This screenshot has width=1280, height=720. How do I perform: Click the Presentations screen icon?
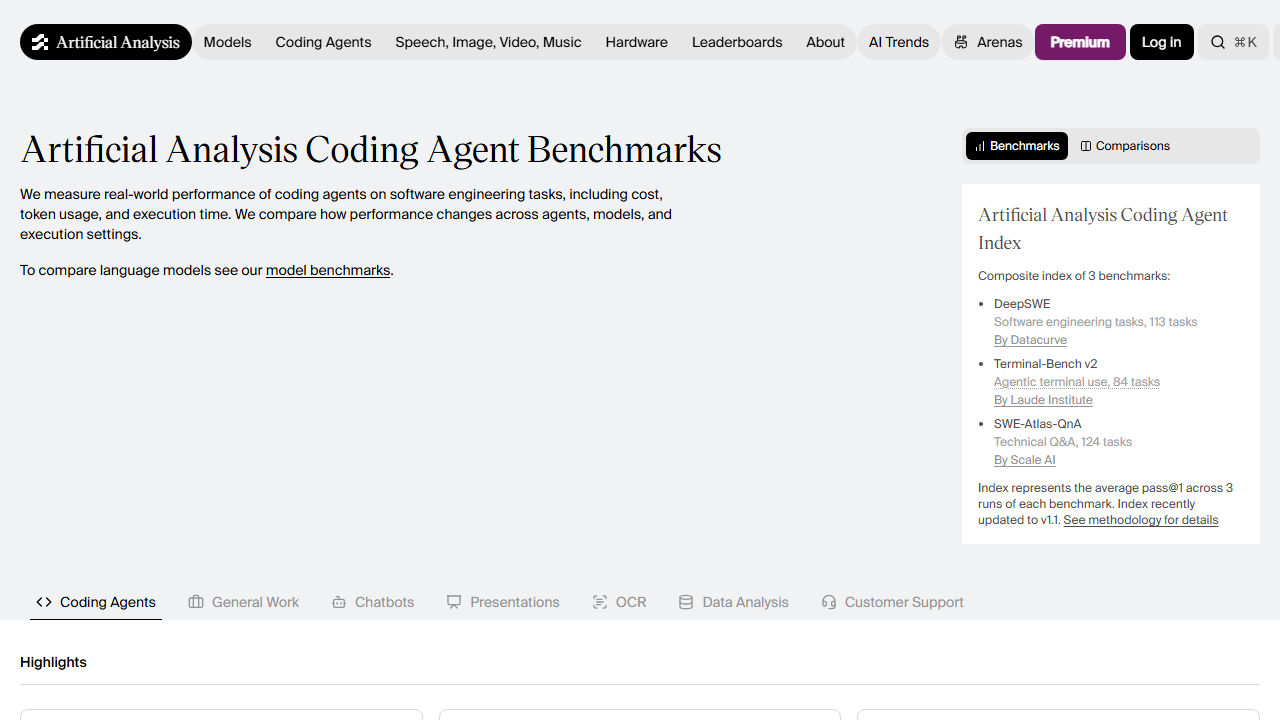click(454, 602)
